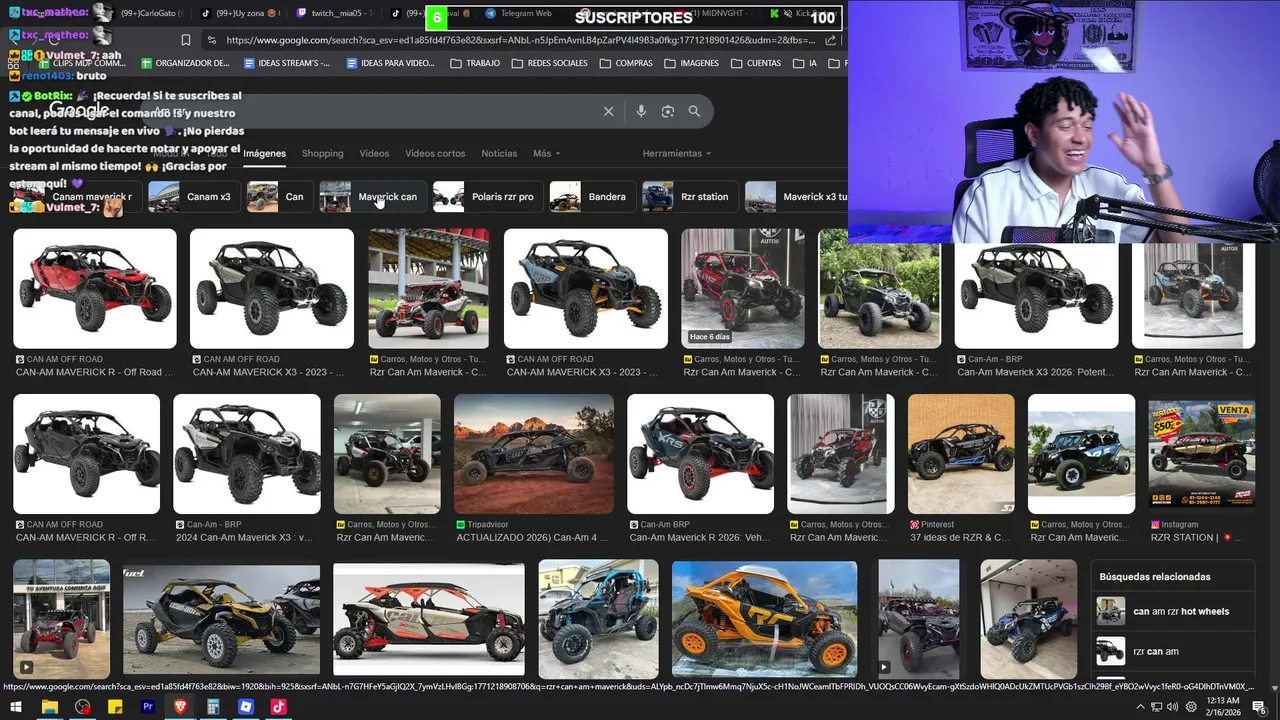Open the blue square app icon in the taskbar
The height and width of the screenshot is (720, 1280).
pyautogui.click(x=246, y=707)
